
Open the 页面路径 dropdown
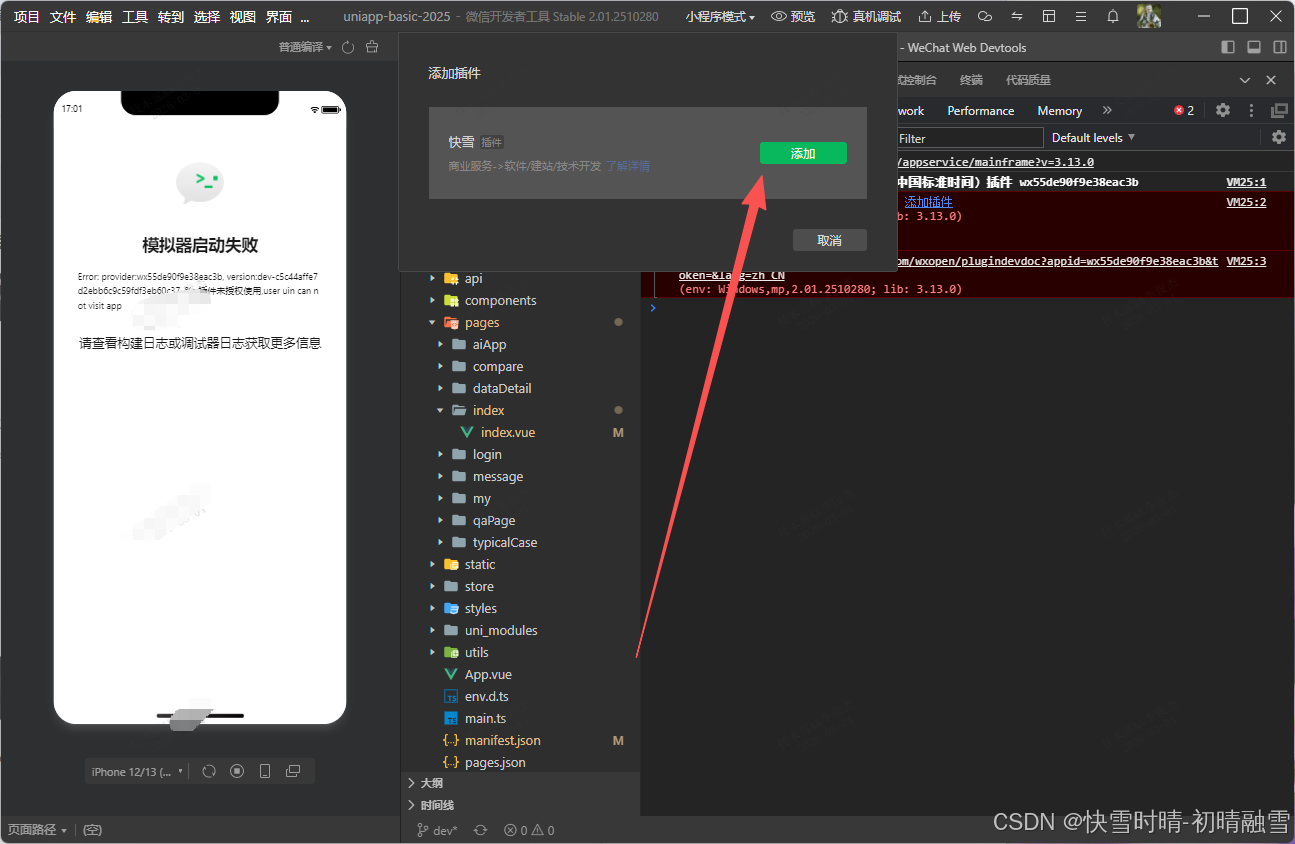(x=38, y=830)
